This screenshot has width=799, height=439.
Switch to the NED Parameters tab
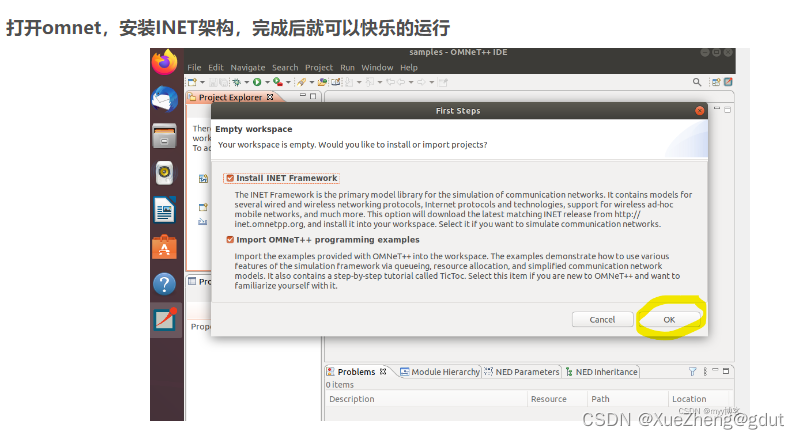tap(521, 372)
